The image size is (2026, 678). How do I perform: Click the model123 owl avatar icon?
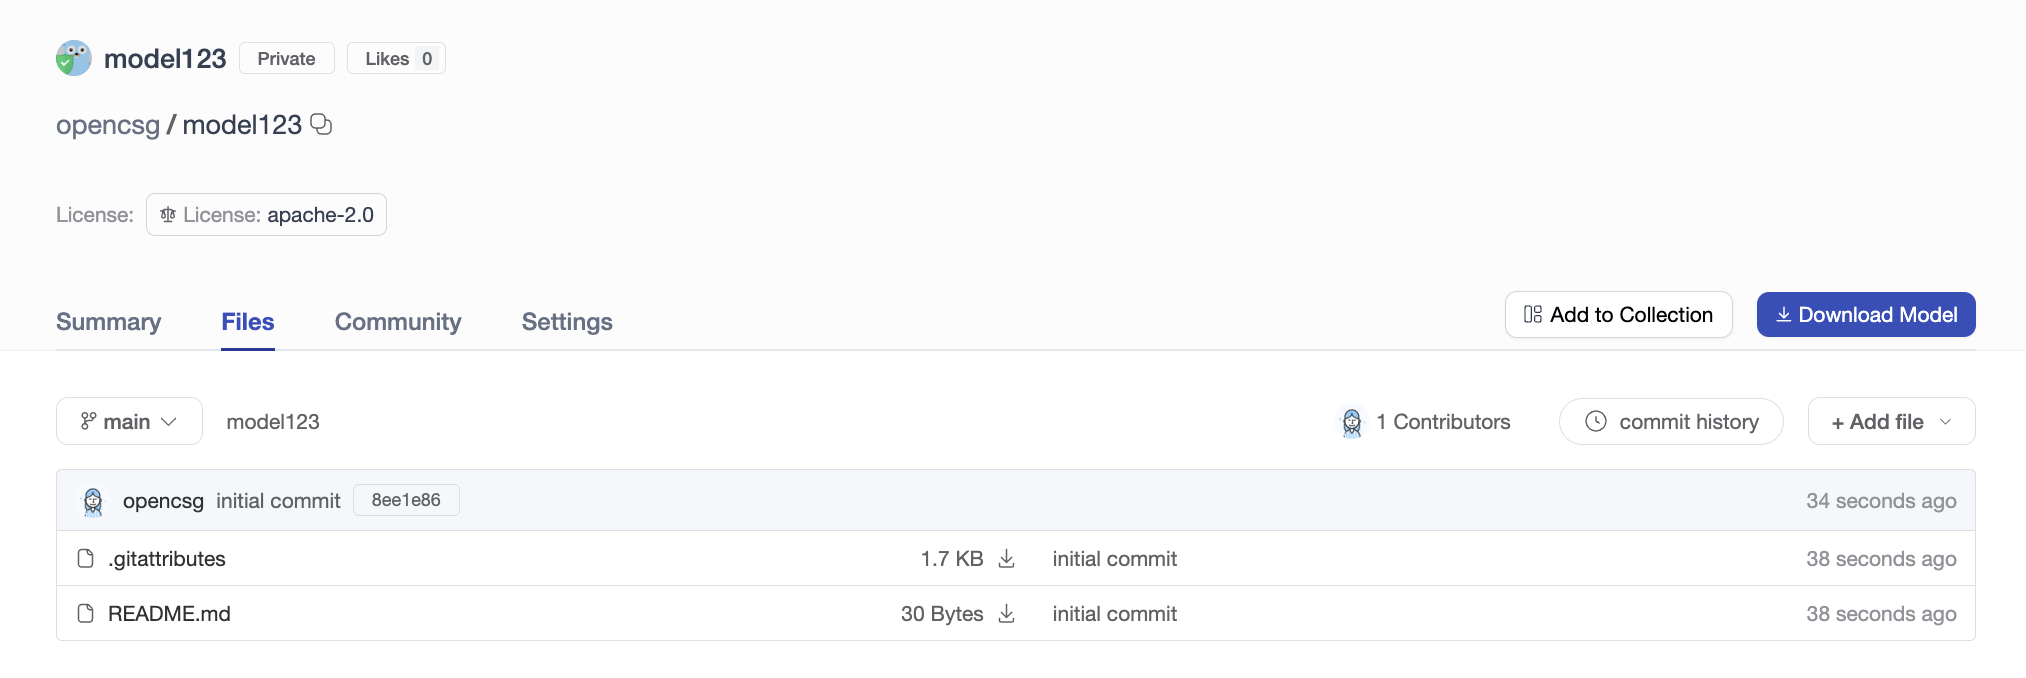click(x=74, y=58)
